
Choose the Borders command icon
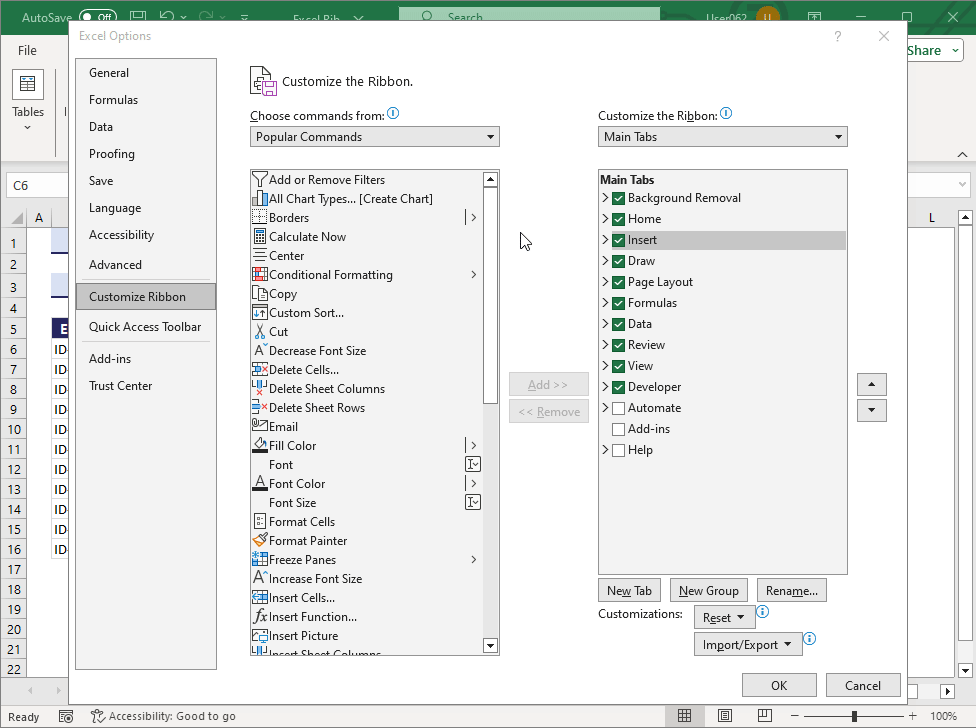pyautogui.click(x=260, y=217)
